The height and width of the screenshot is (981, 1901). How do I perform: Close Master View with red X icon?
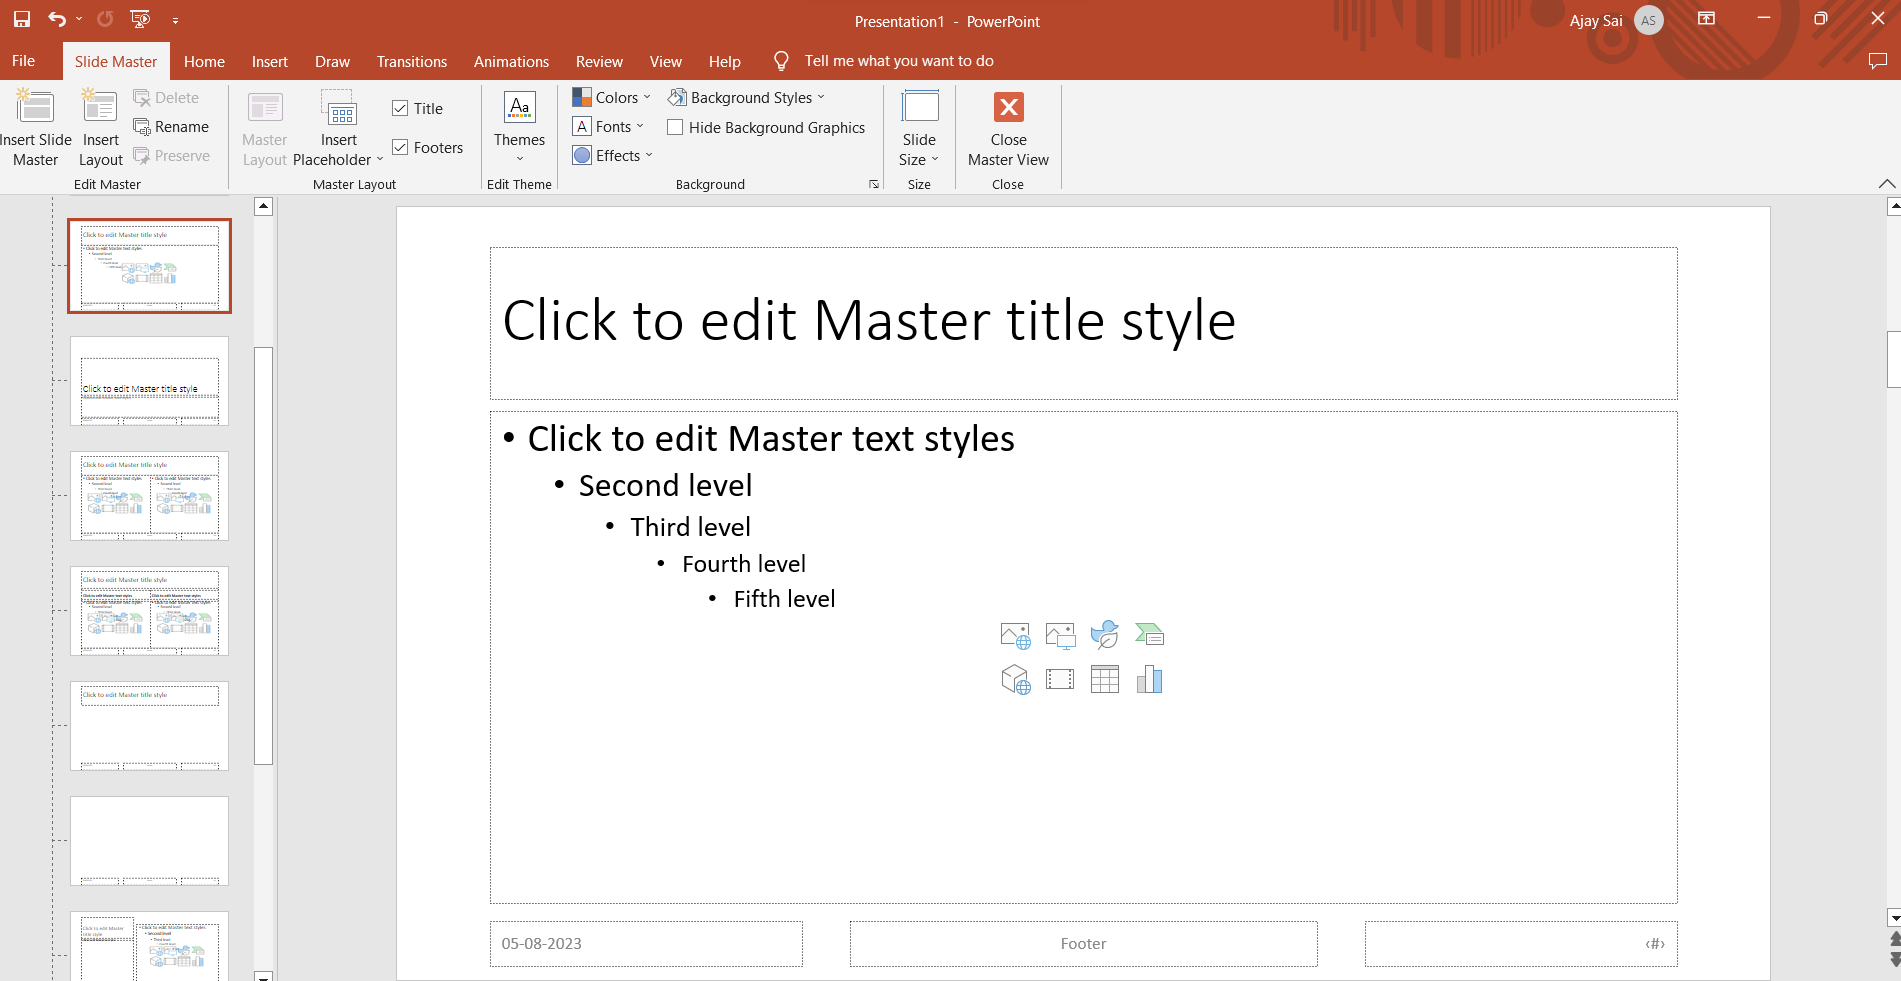[1008, 108]
